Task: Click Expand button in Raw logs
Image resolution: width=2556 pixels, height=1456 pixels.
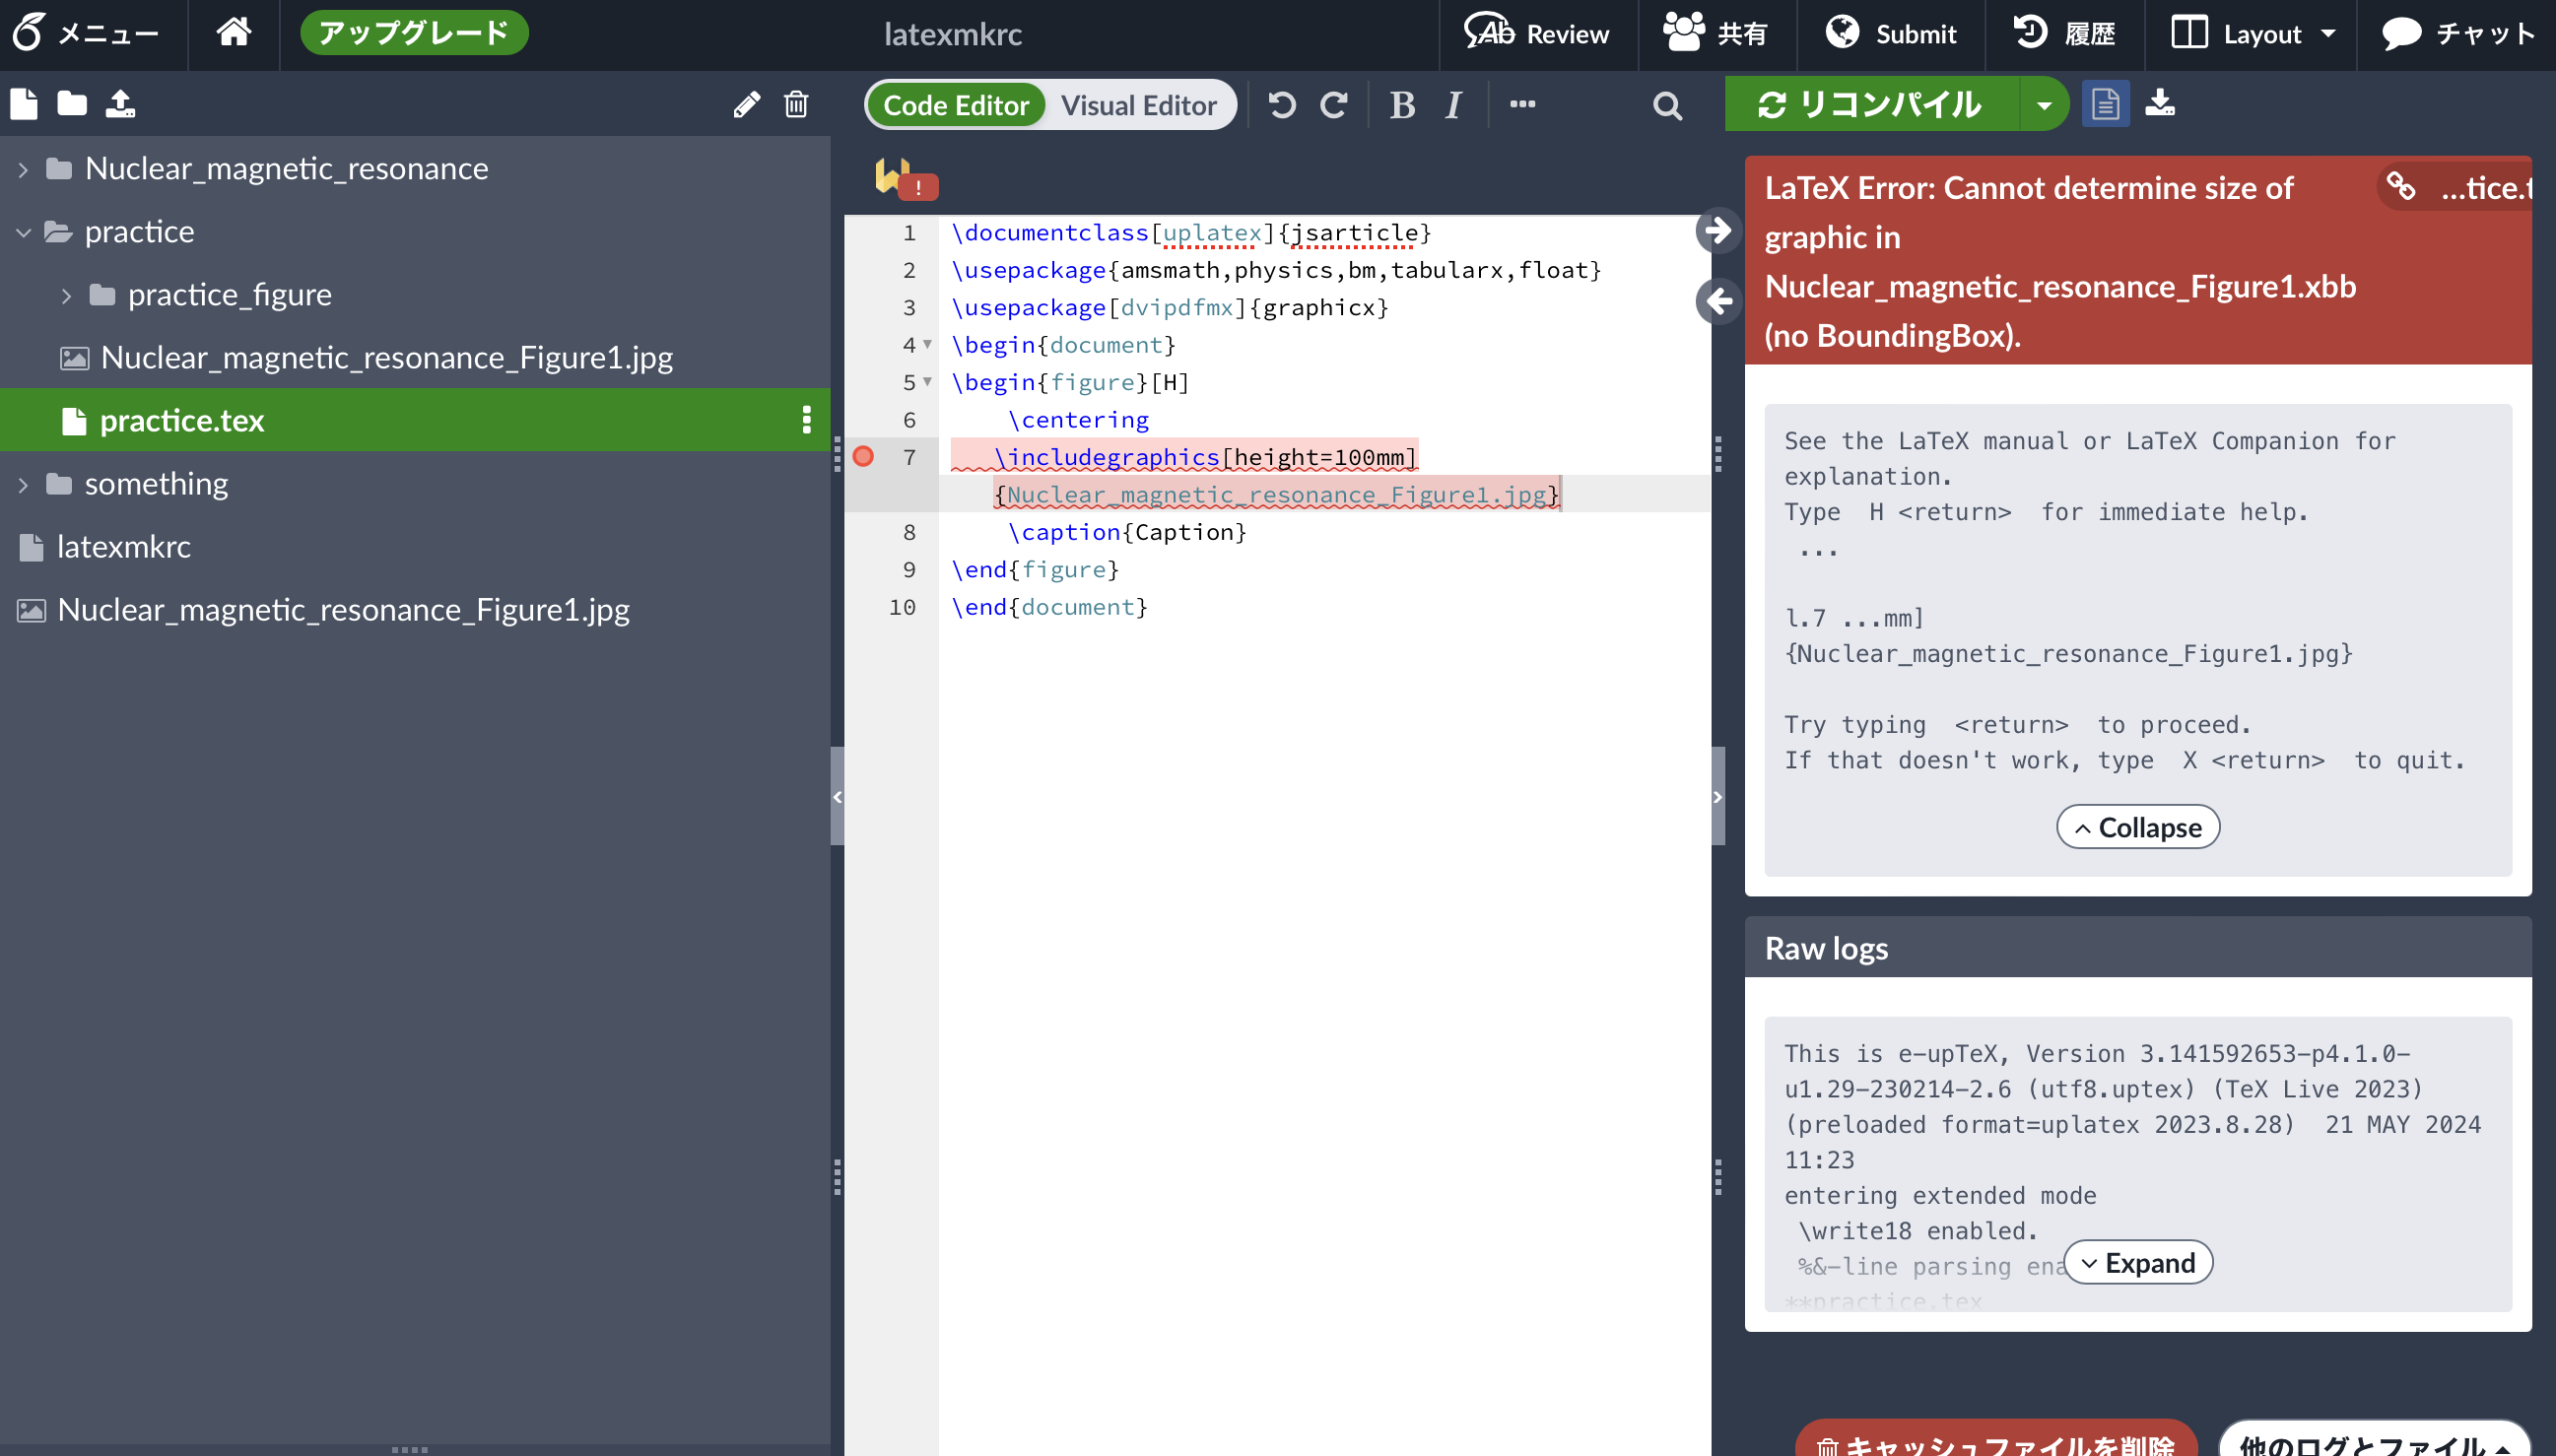Action: click(2137, 1263)
